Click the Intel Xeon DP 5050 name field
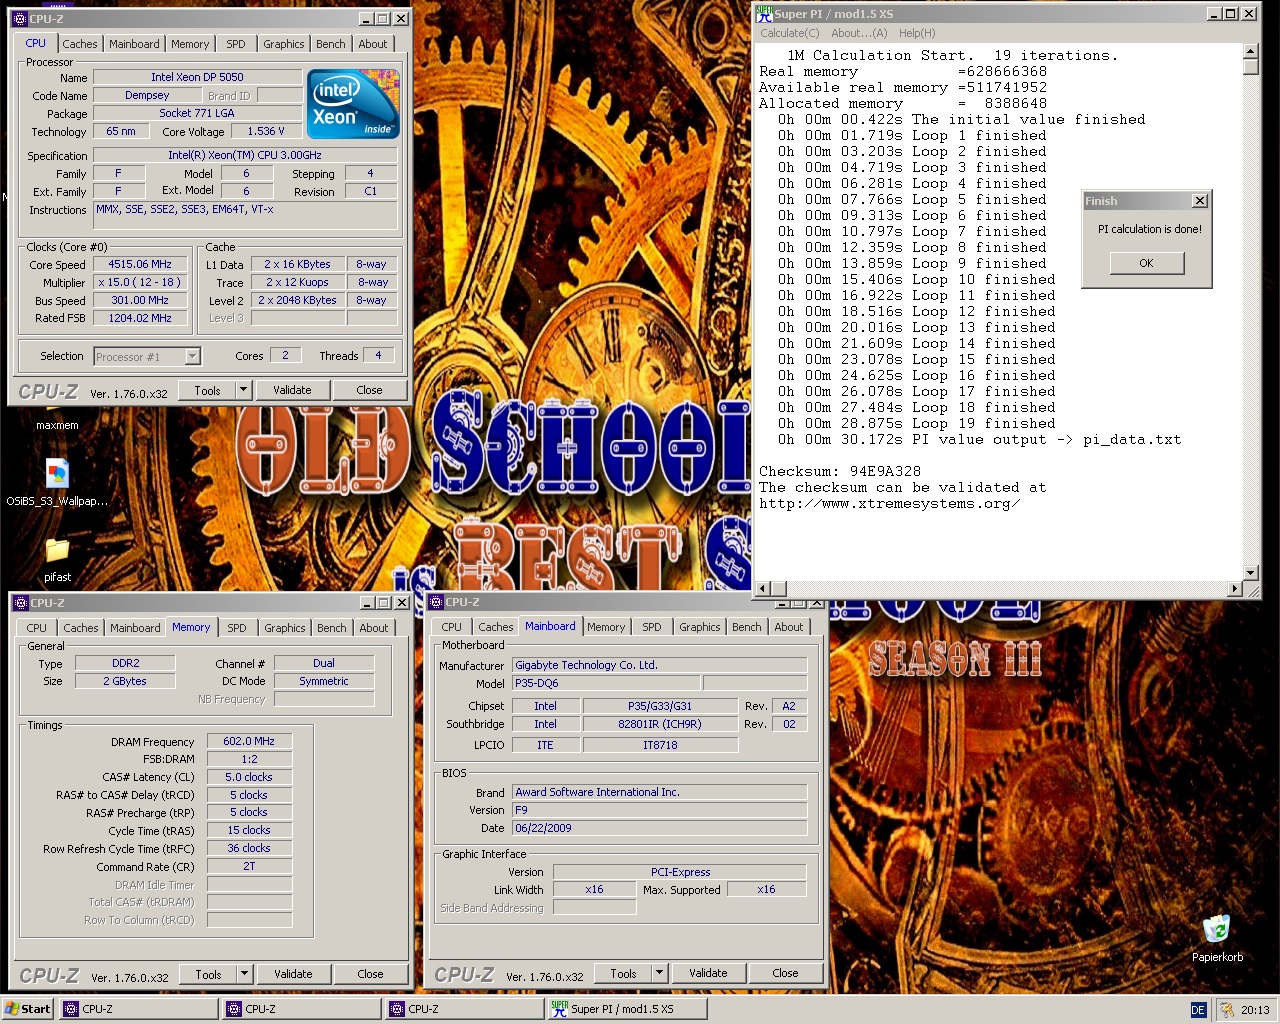Screen dimensions: 1280x1024 click(197, 77)
